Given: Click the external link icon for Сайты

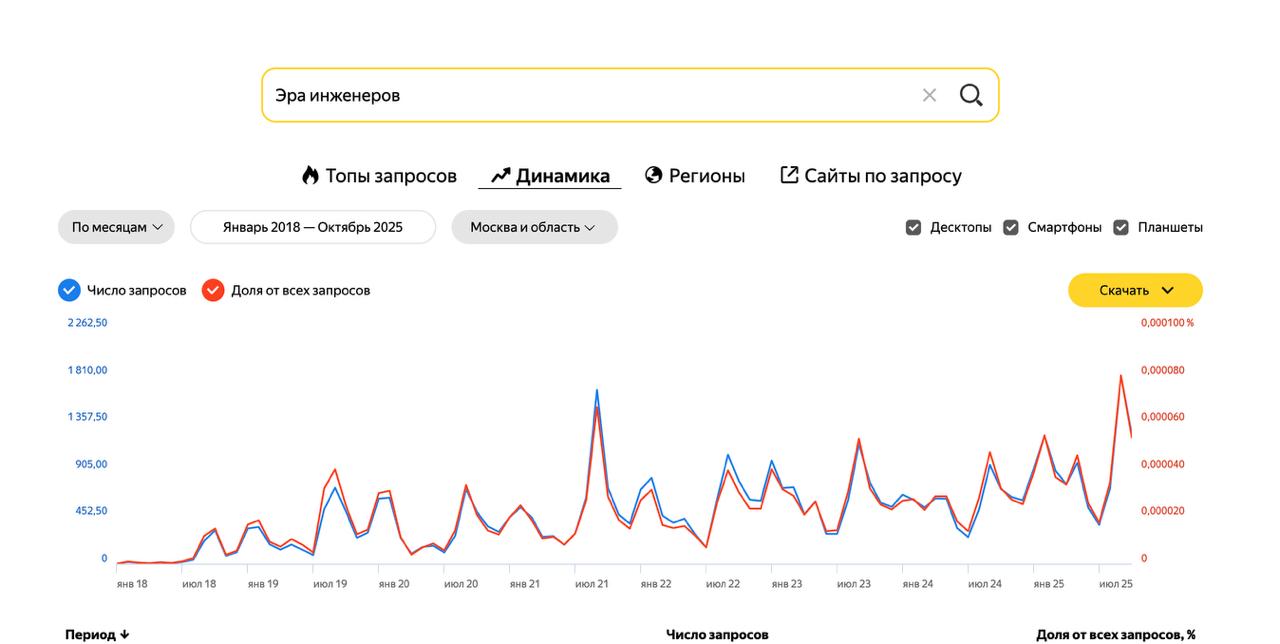Looking at the screenshot, I should click(789, 175).
